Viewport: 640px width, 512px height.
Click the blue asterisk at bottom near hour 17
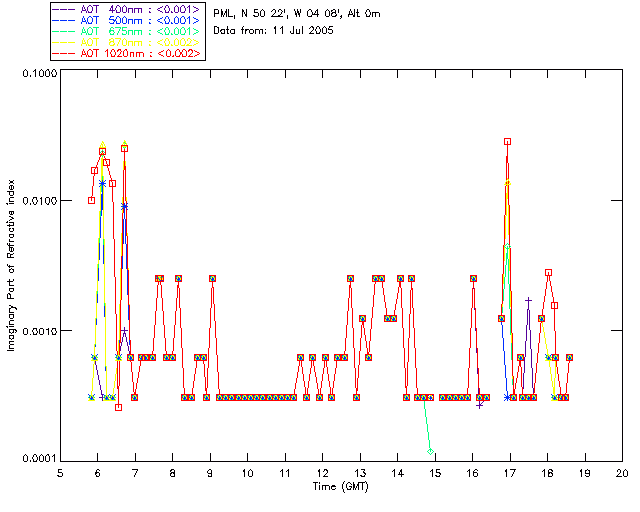(x=507, y=397)
